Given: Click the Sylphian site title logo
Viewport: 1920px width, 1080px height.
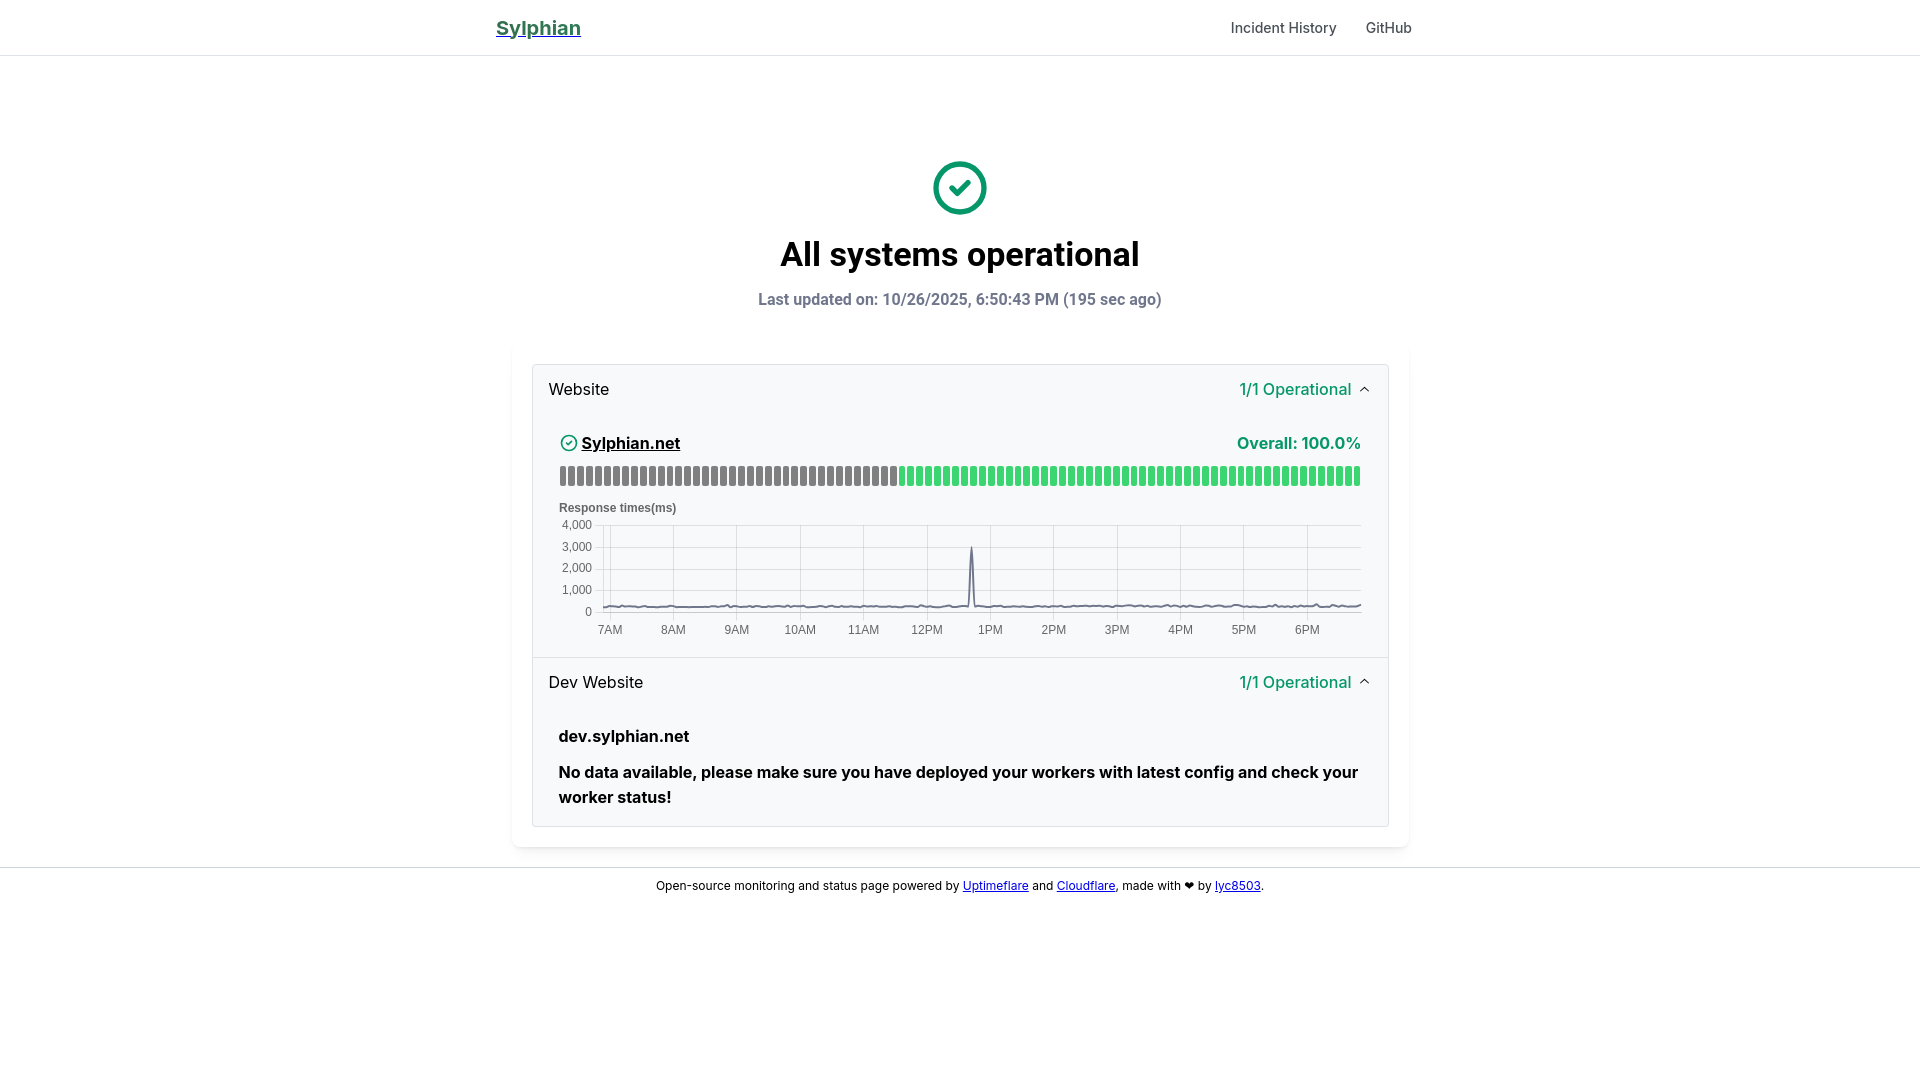Looking at the screenshot, I should [538, 28].
